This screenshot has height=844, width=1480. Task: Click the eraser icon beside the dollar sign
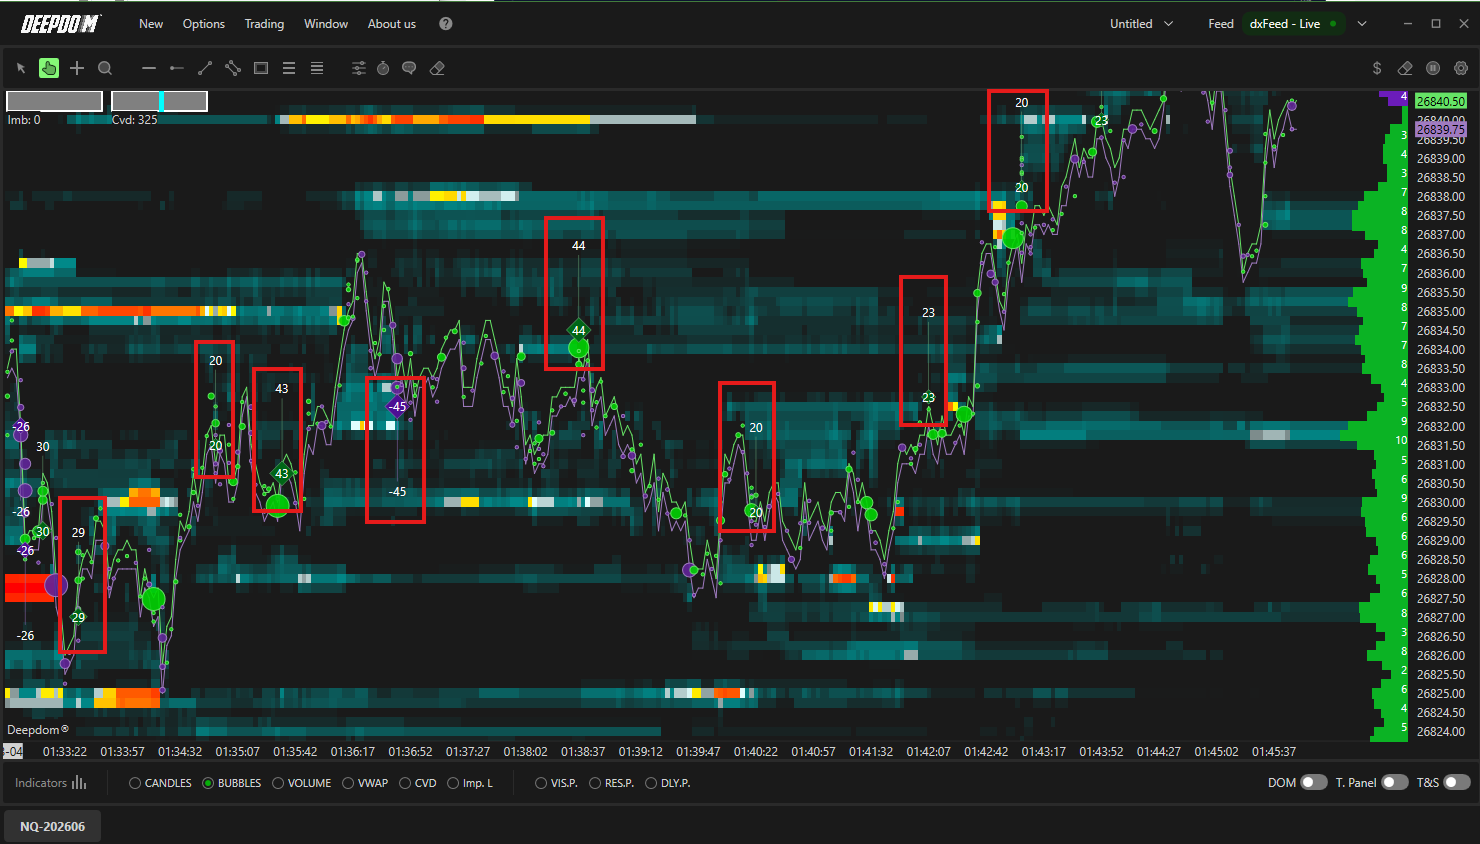point(1405,68)
